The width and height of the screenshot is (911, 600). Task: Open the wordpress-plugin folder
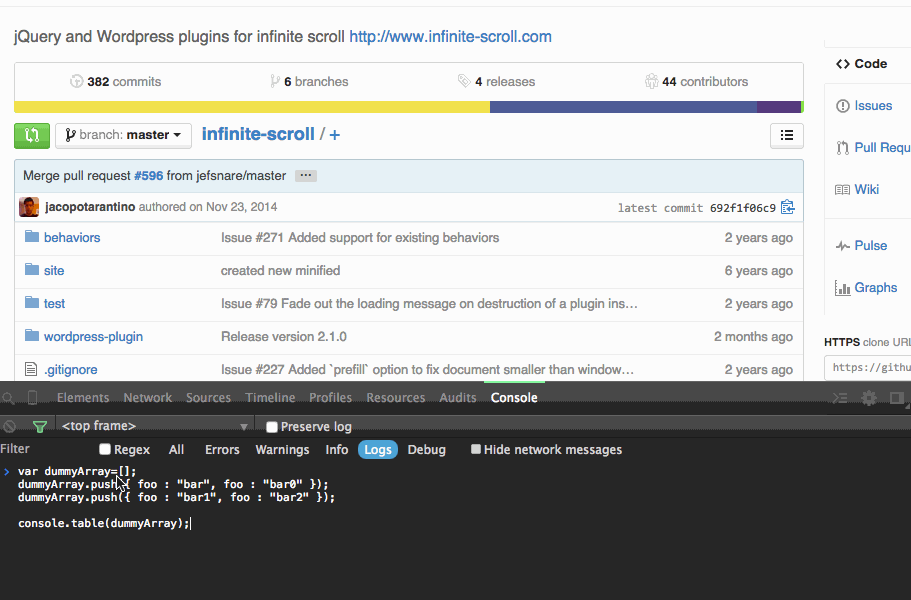pyautogui.click(x=94, y=337)
